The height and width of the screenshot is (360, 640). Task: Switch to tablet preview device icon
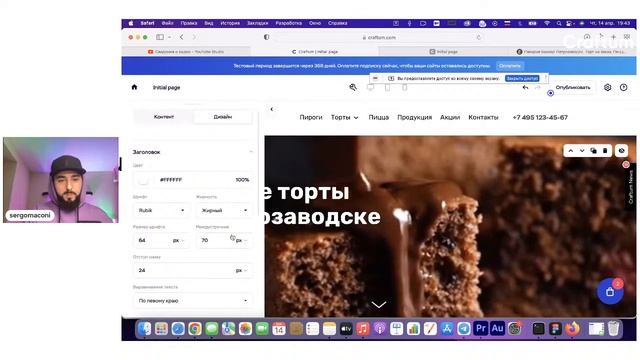tap(387, 87)
